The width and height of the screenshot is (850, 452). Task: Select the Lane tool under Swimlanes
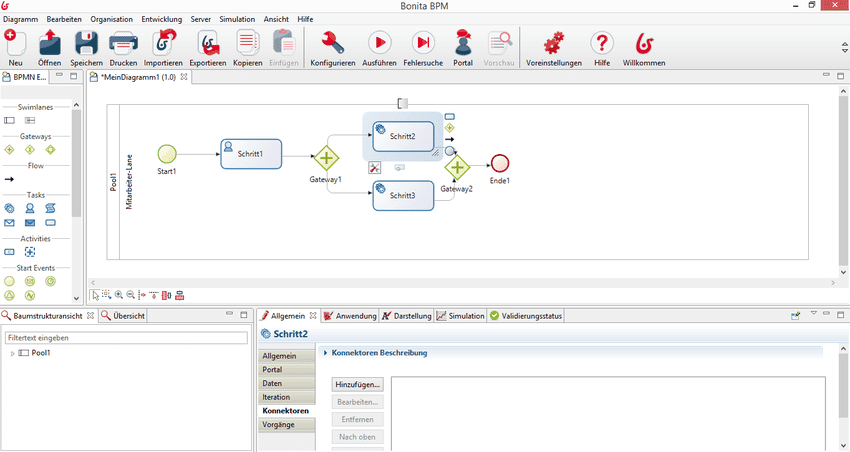coord(30,120)
